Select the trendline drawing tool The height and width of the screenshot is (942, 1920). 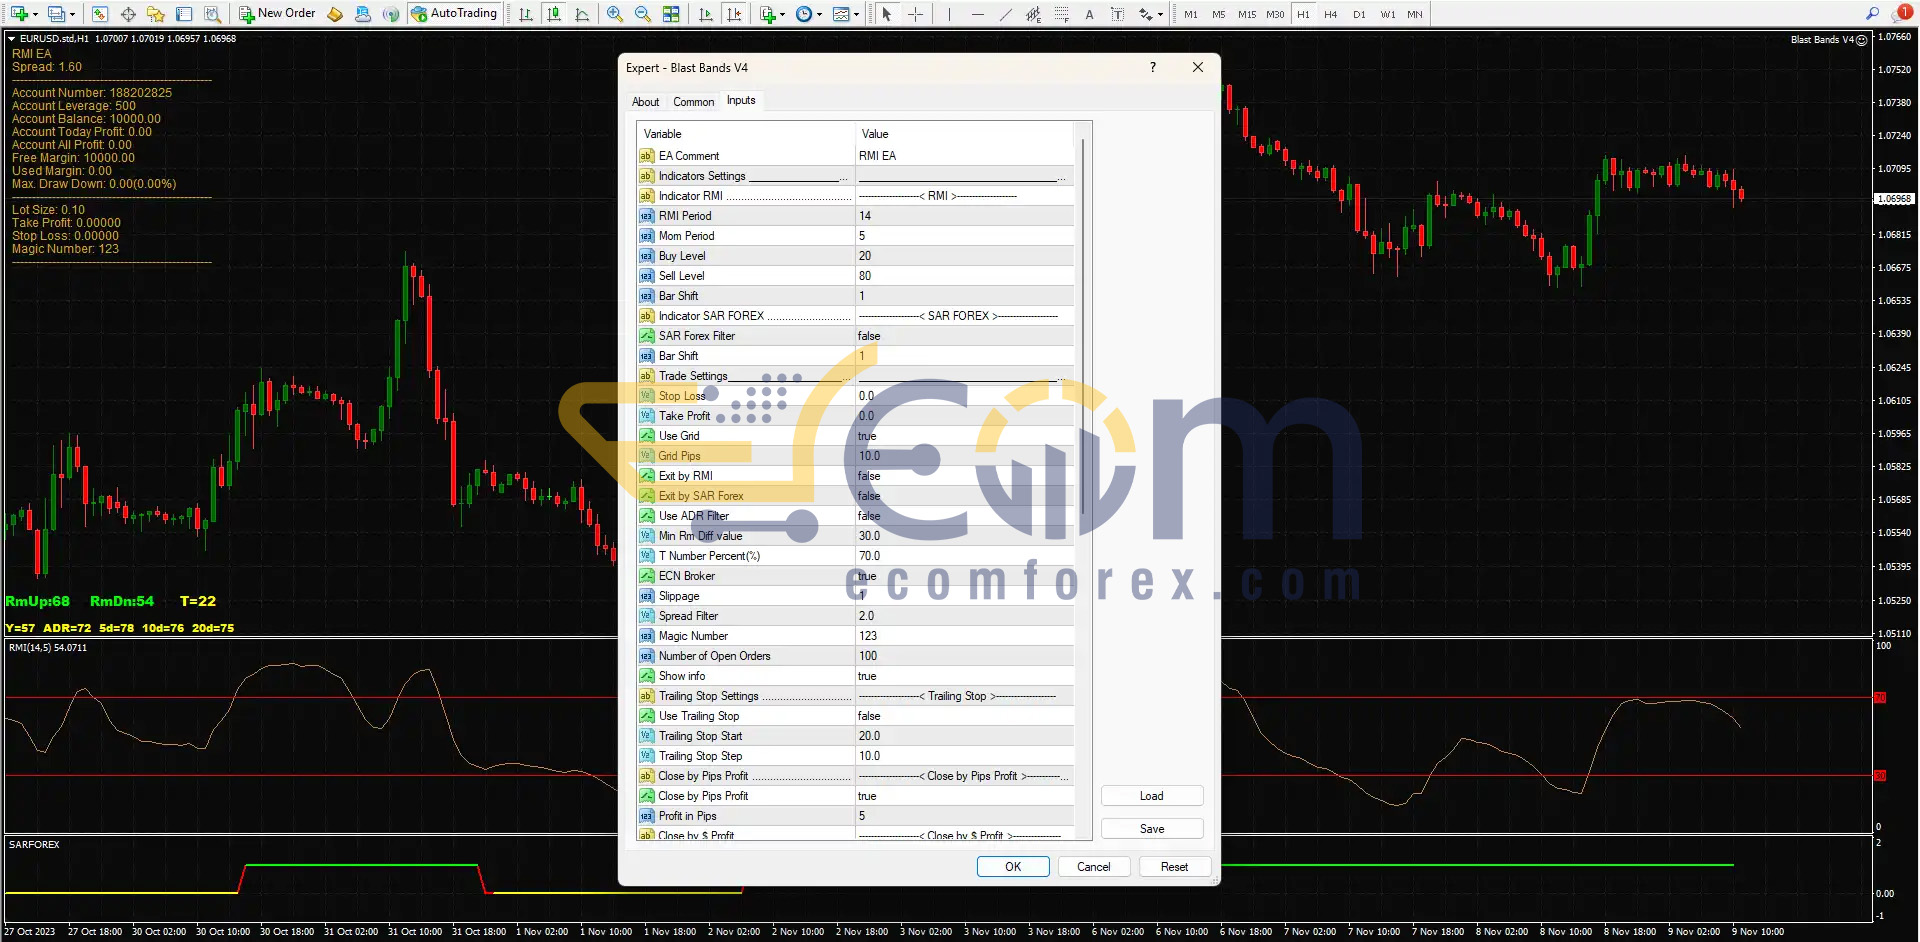[1005, 14]
